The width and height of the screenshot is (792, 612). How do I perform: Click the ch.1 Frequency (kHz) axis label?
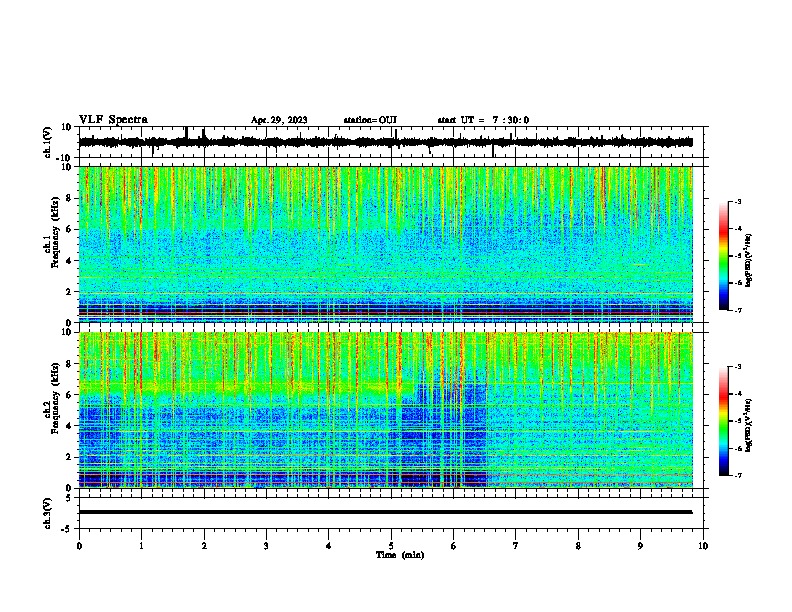tap(51, 232)
